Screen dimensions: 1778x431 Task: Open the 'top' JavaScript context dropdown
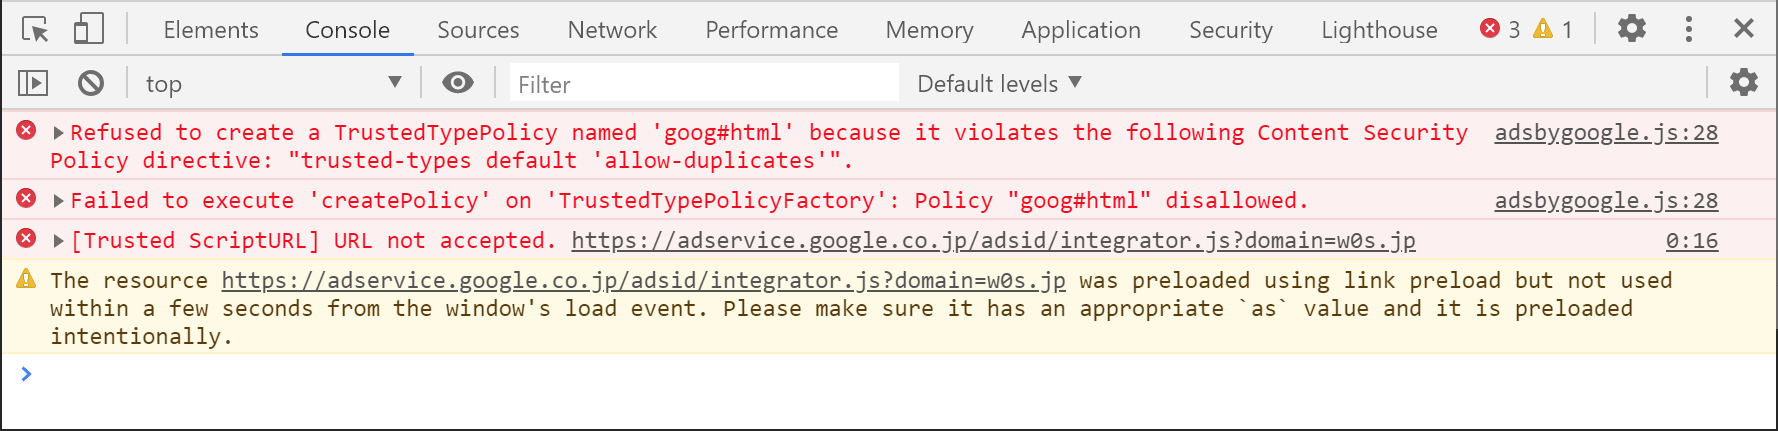pos(272,83)
